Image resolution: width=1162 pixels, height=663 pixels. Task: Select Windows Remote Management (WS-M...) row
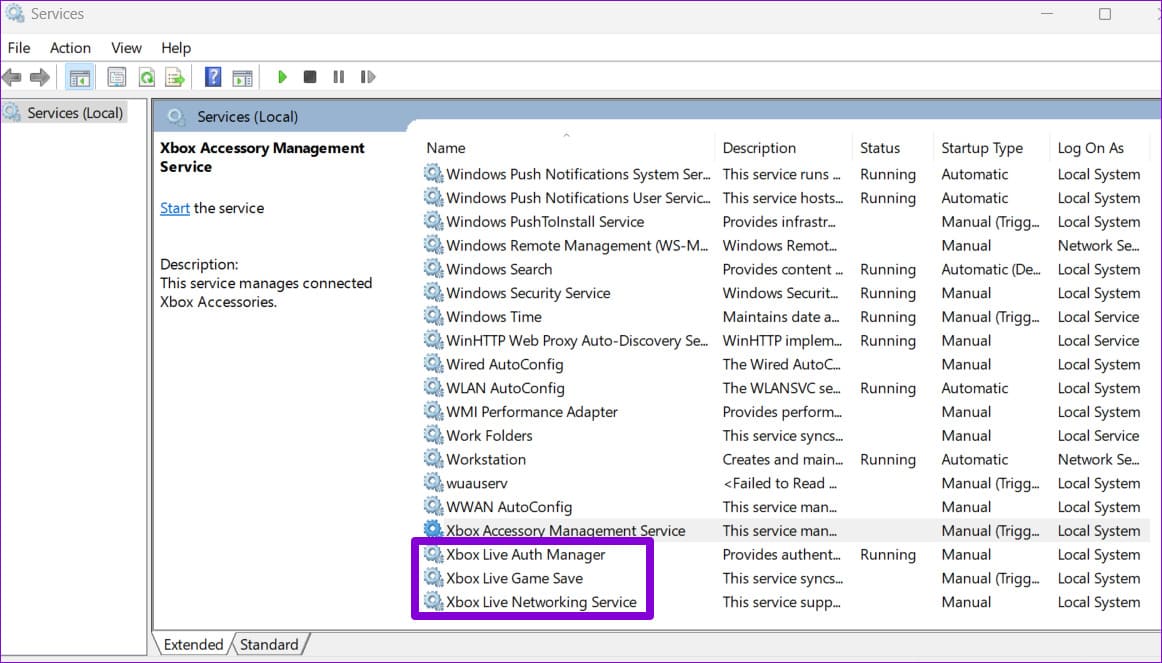[x=784, y=245]
